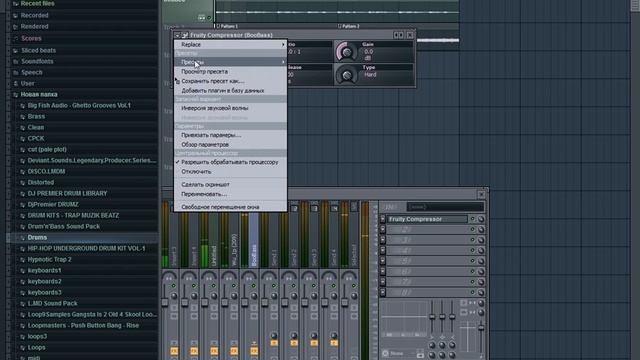Click the pan knob on the Send 1 track
Screen dimensions: 640x360
click(x=273, y=296)
